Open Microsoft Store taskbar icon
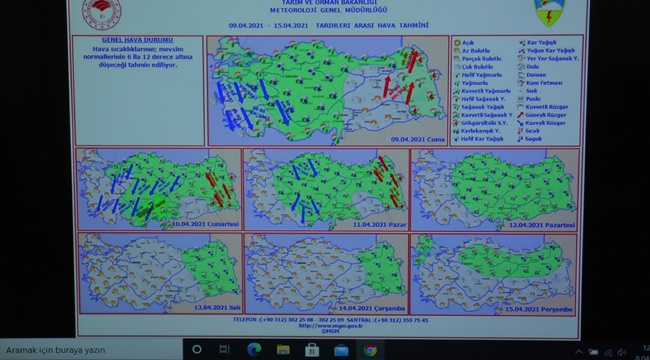The image size is (650, 360). 312,350
